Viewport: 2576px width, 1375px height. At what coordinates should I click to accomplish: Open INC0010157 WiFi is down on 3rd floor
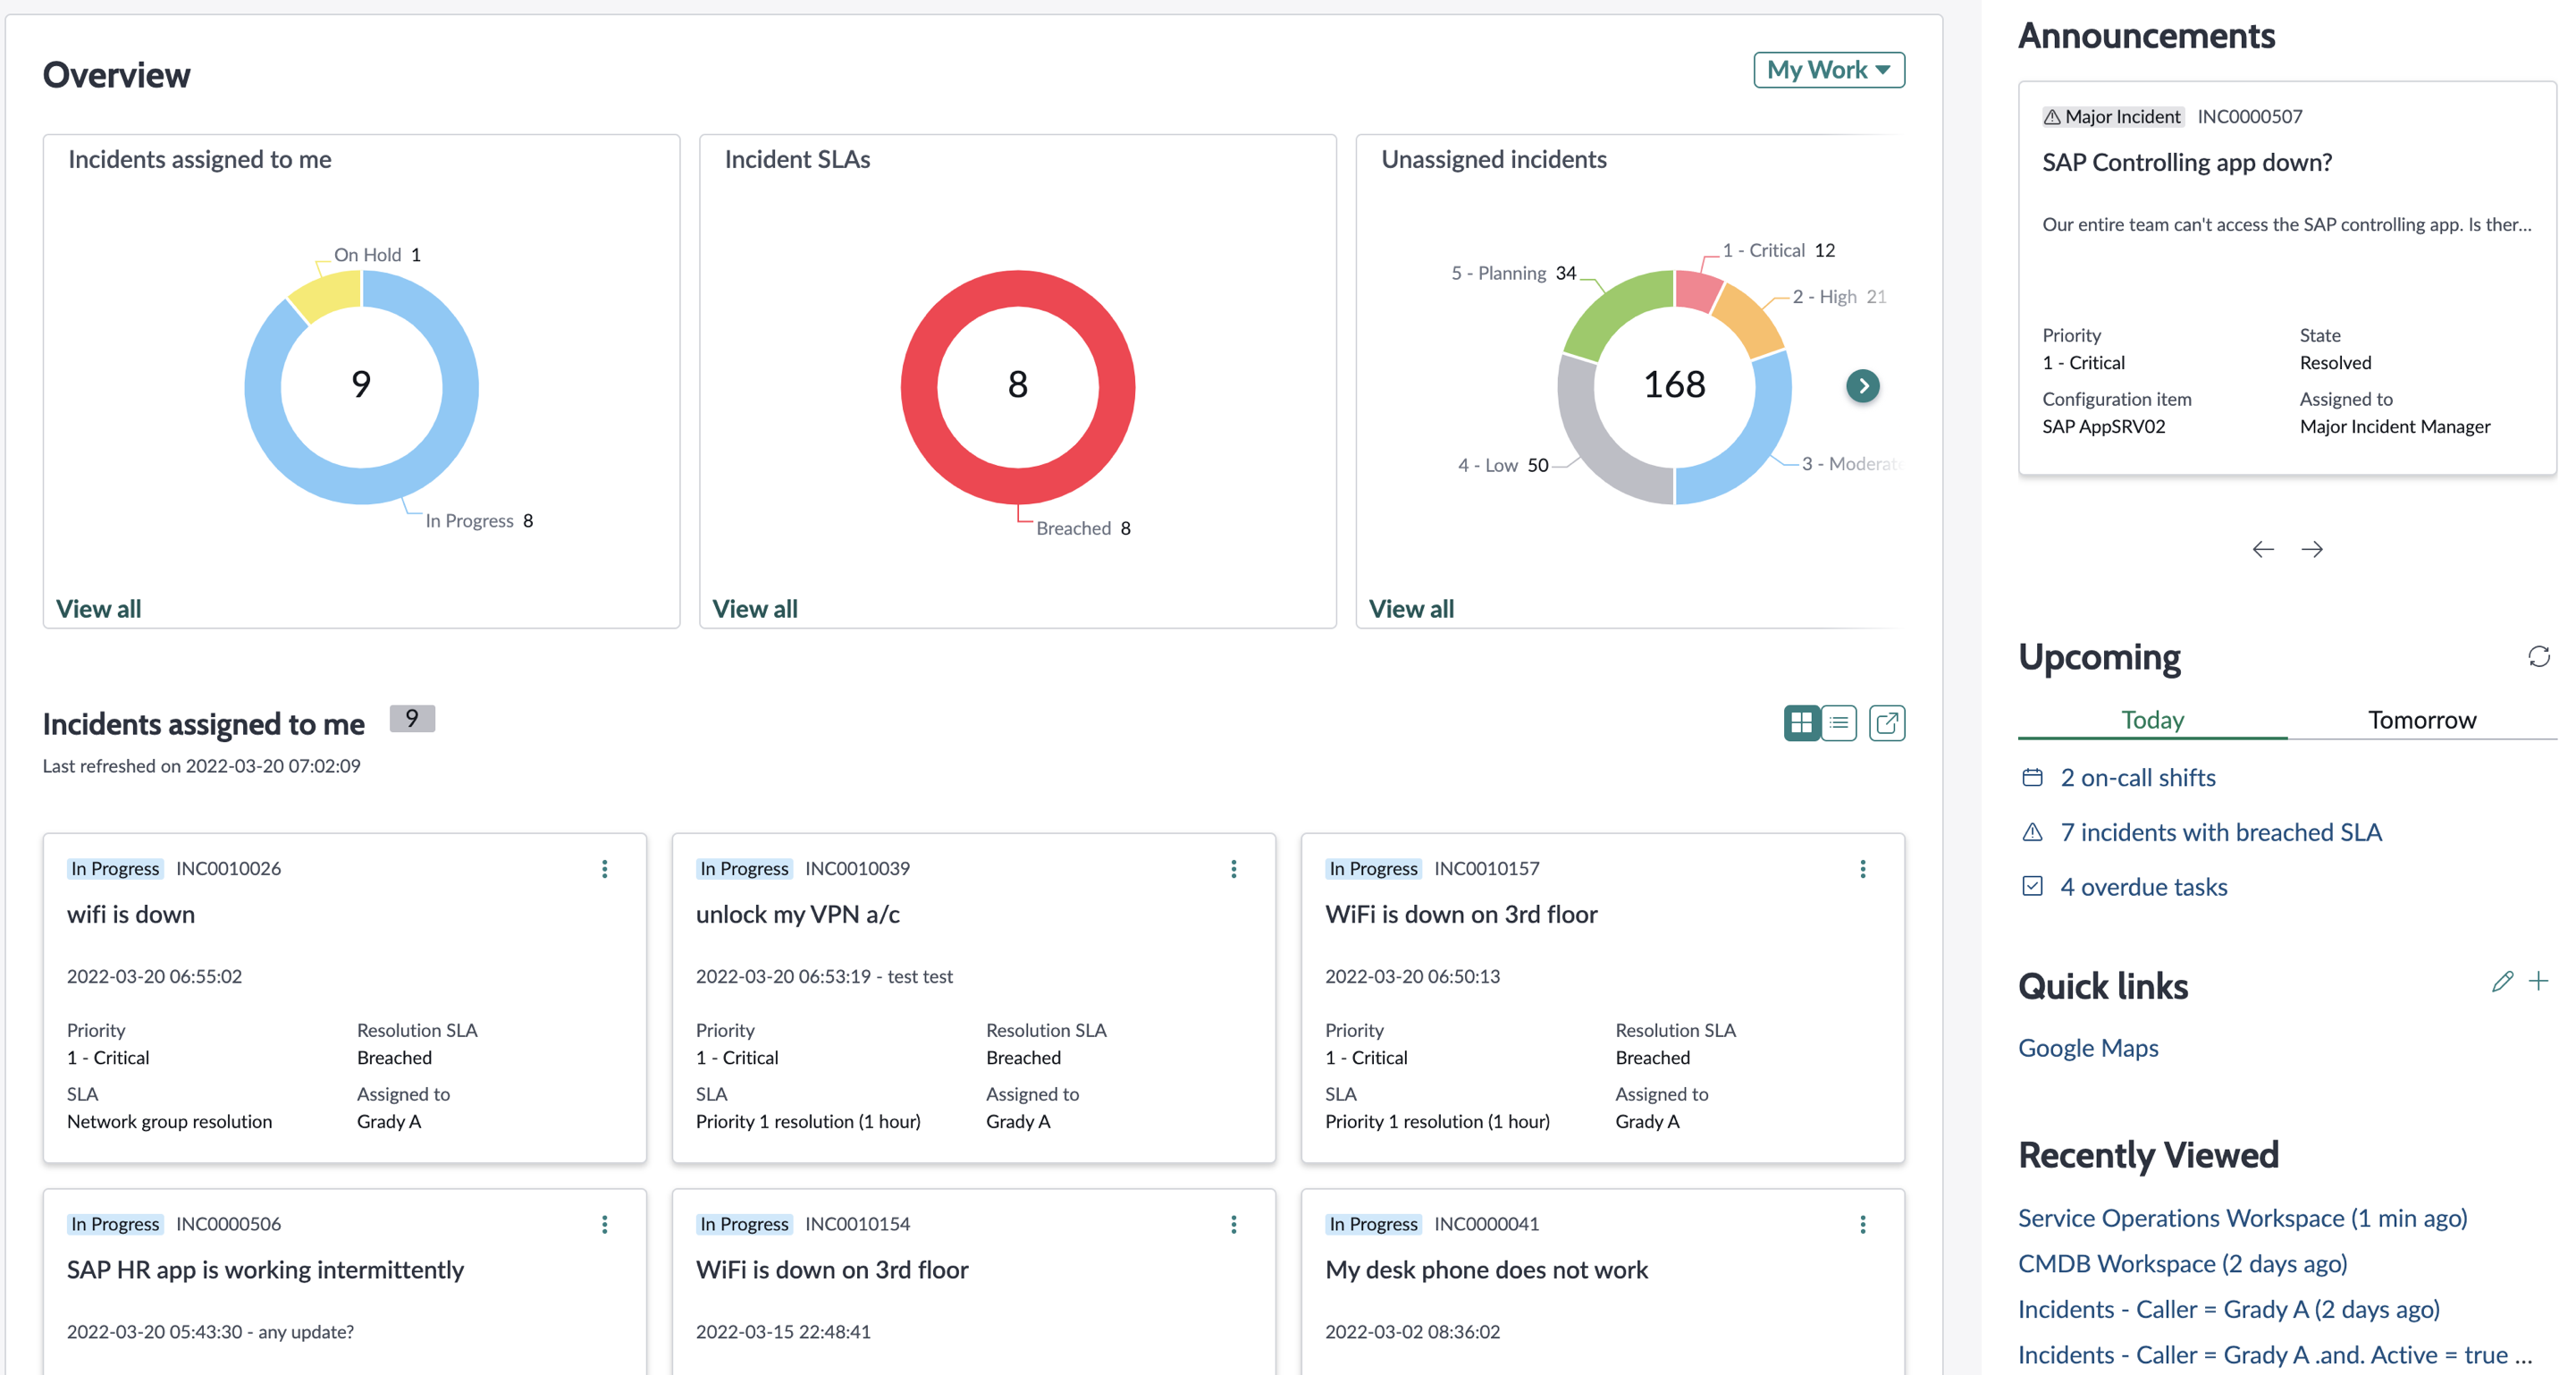[1602, 997]
